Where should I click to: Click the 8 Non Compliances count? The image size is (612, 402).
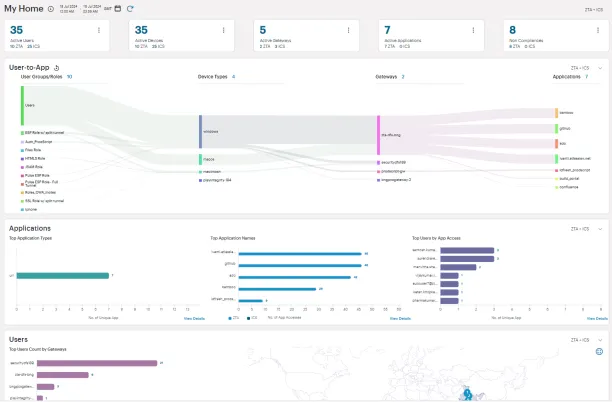pyautogui.click(x=512, y=30)
